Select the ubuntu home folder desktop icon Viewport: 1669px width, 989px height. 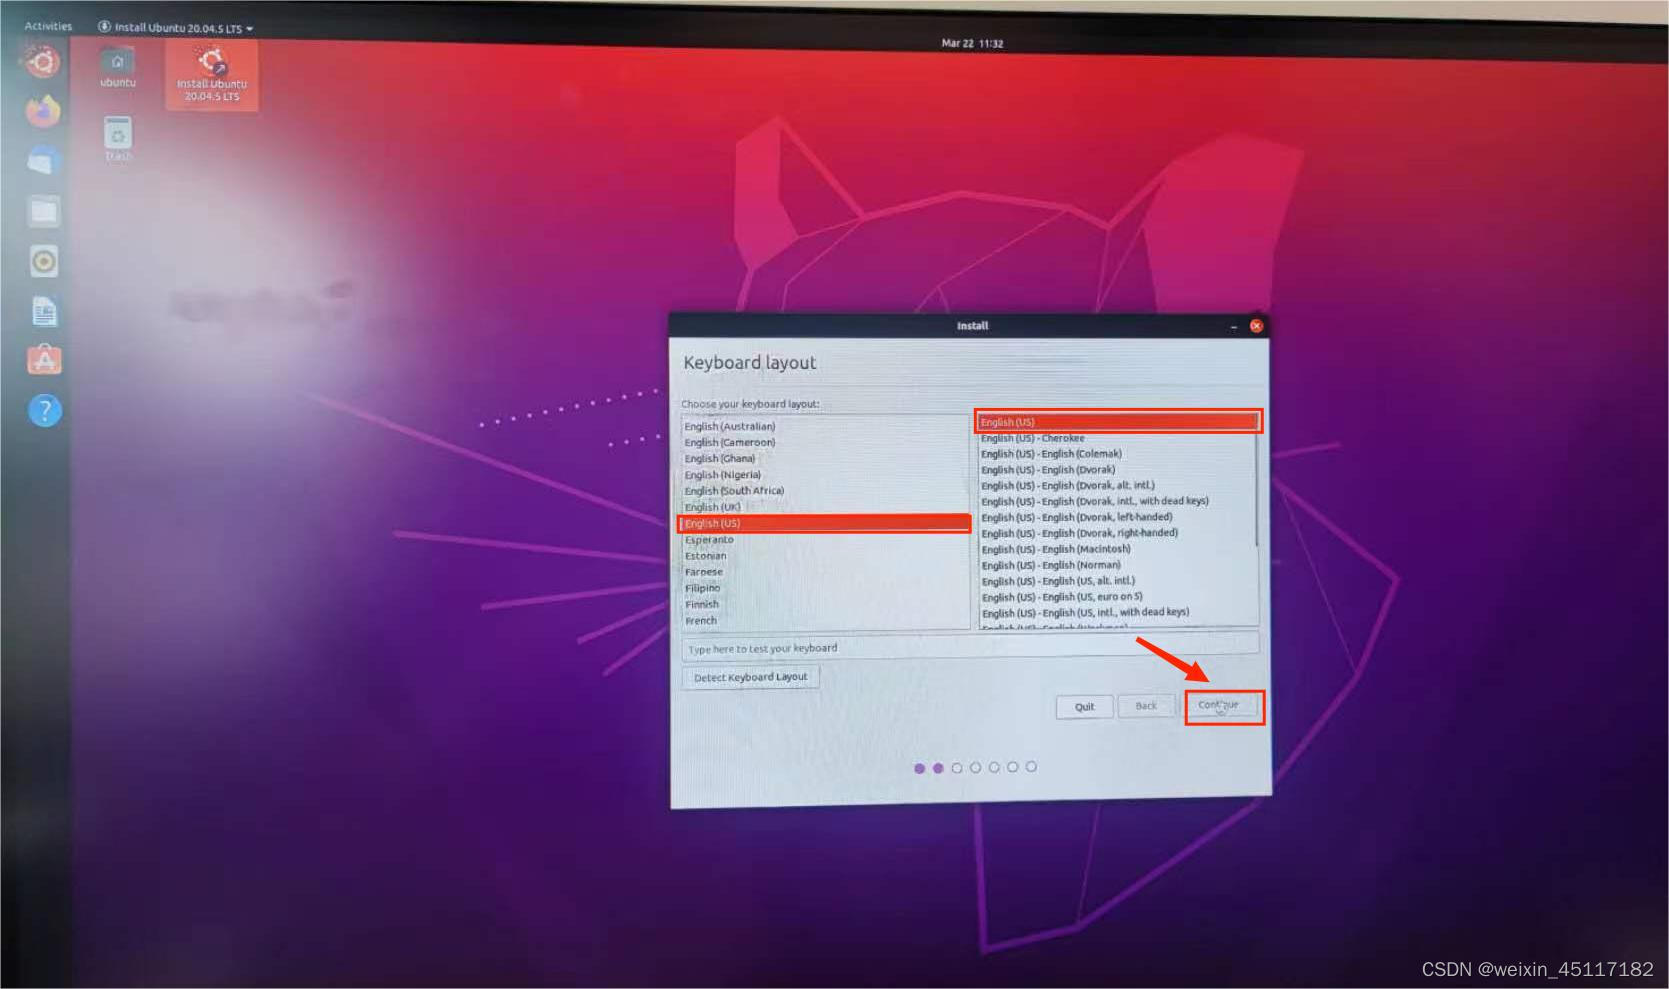pyautogui.click(x=118, y=68)
